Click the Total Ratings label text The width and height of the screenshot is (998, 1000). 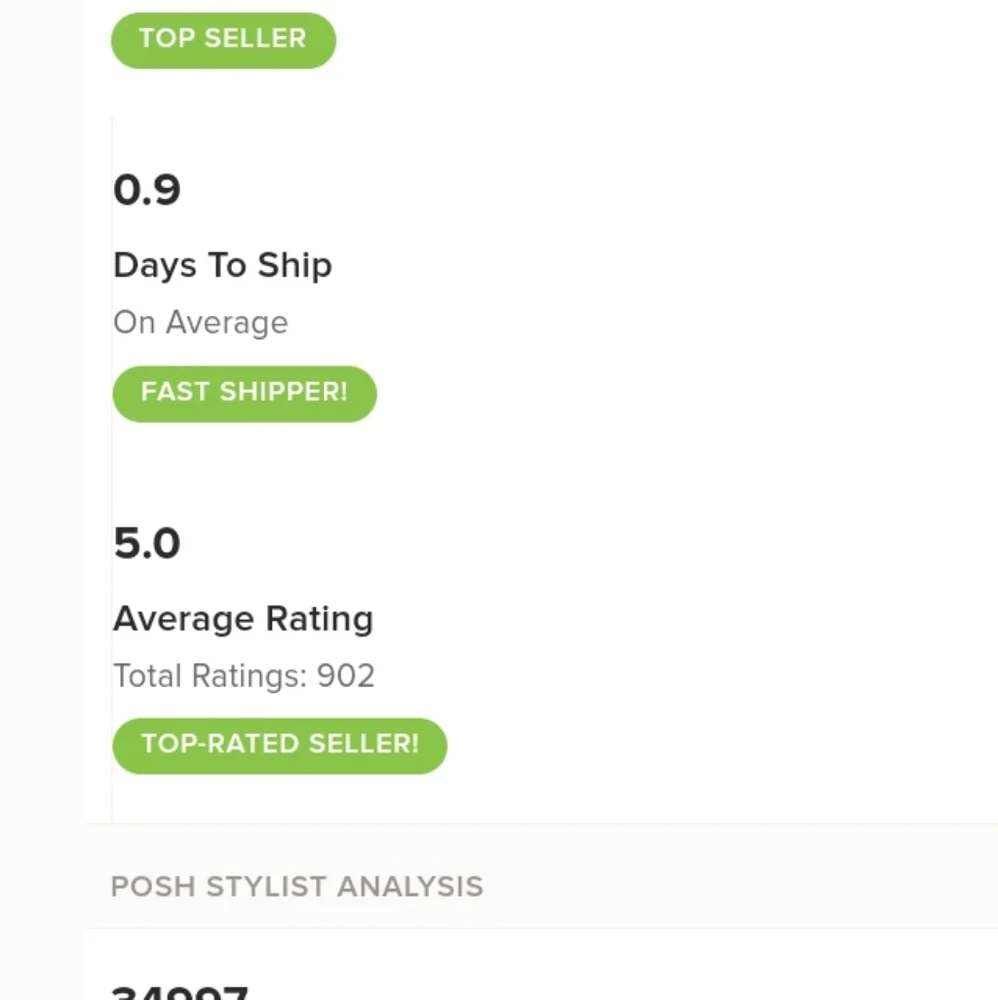pyautogui.click(x=210, y=676)
